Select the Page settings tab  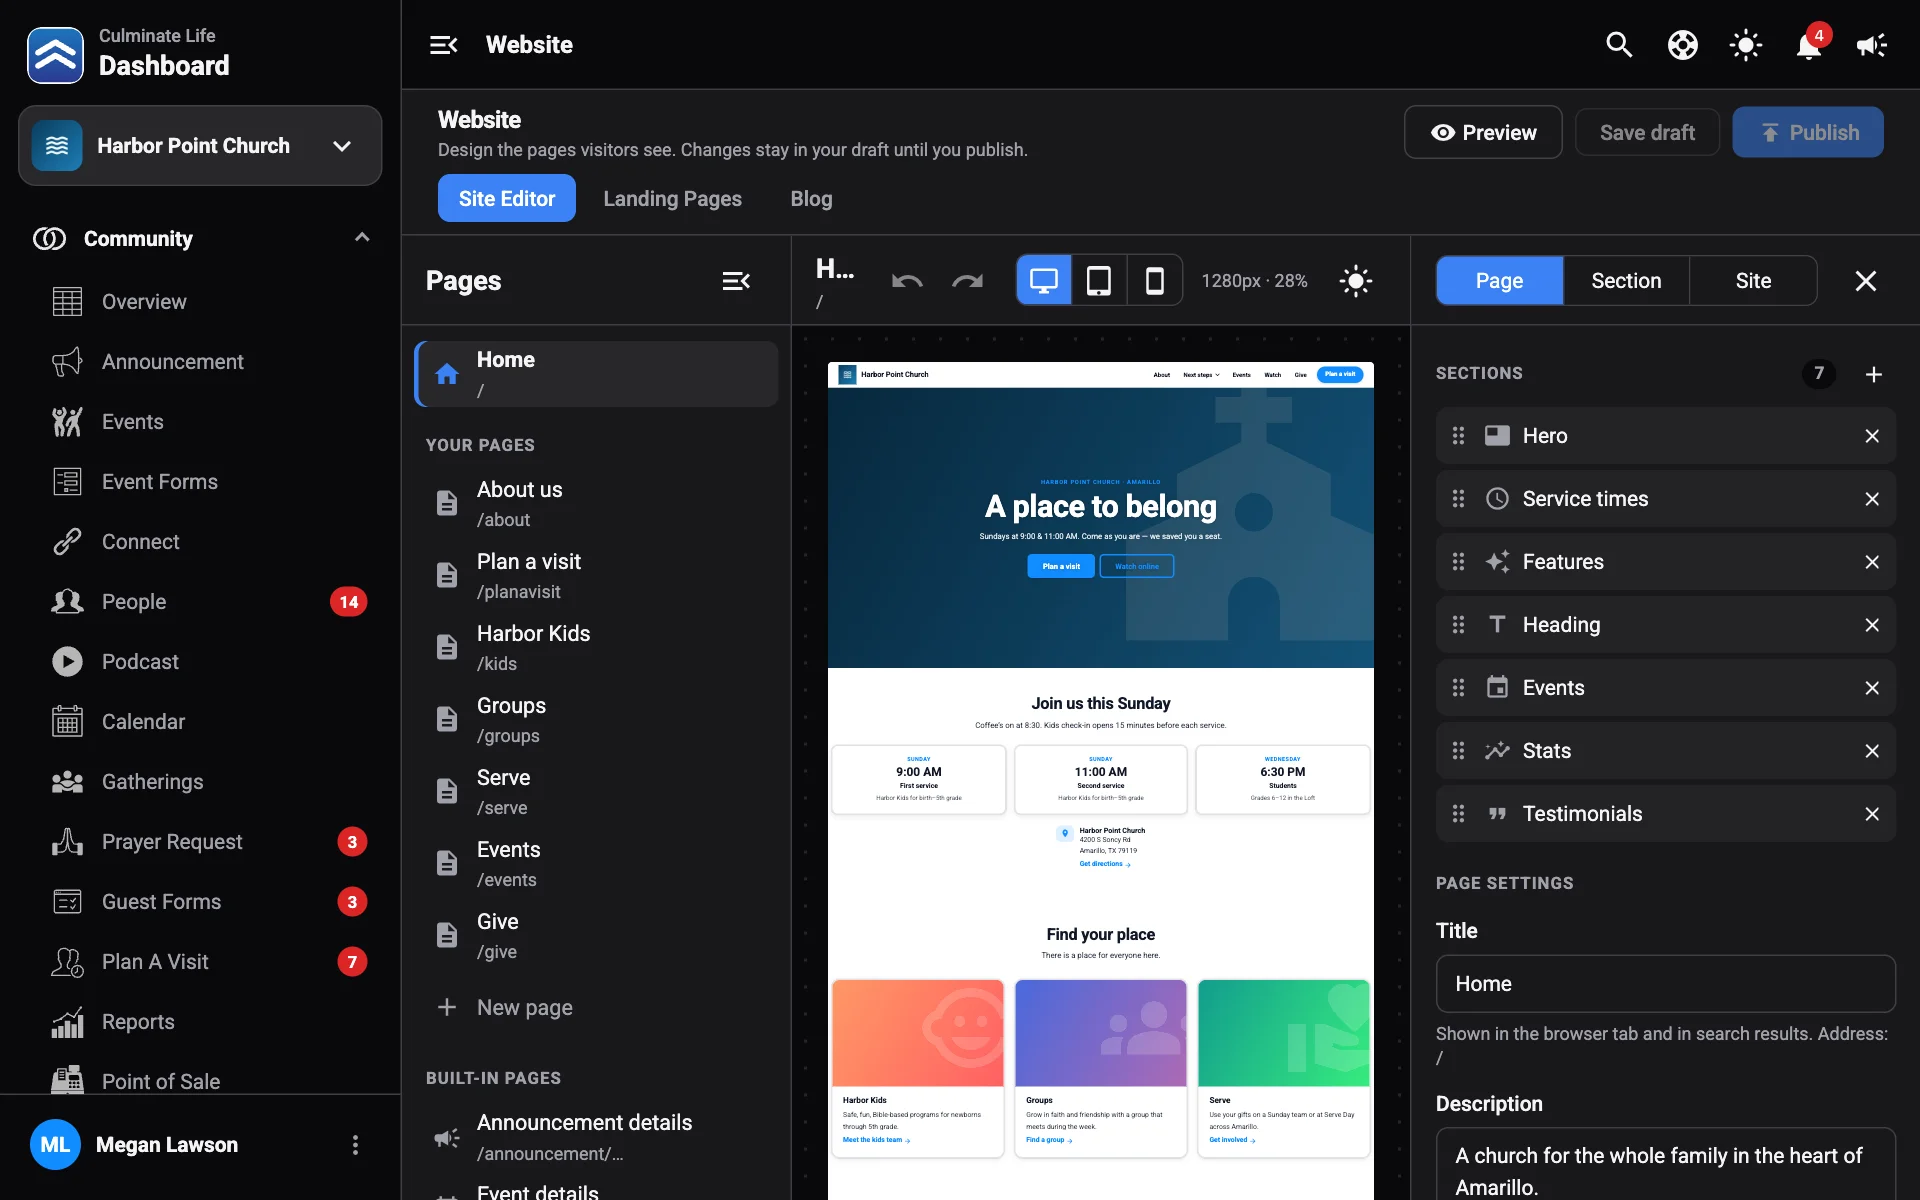coord(1499,281)
